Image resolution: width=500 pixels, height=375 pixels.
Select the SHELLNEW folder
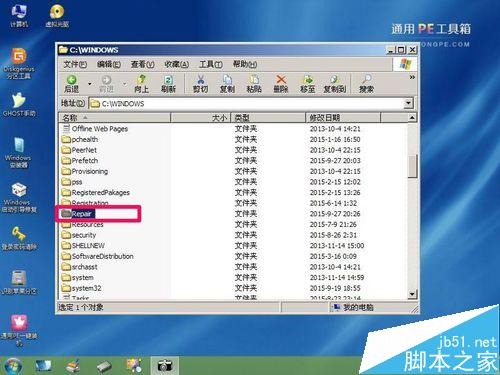click(x=83, y=246)
